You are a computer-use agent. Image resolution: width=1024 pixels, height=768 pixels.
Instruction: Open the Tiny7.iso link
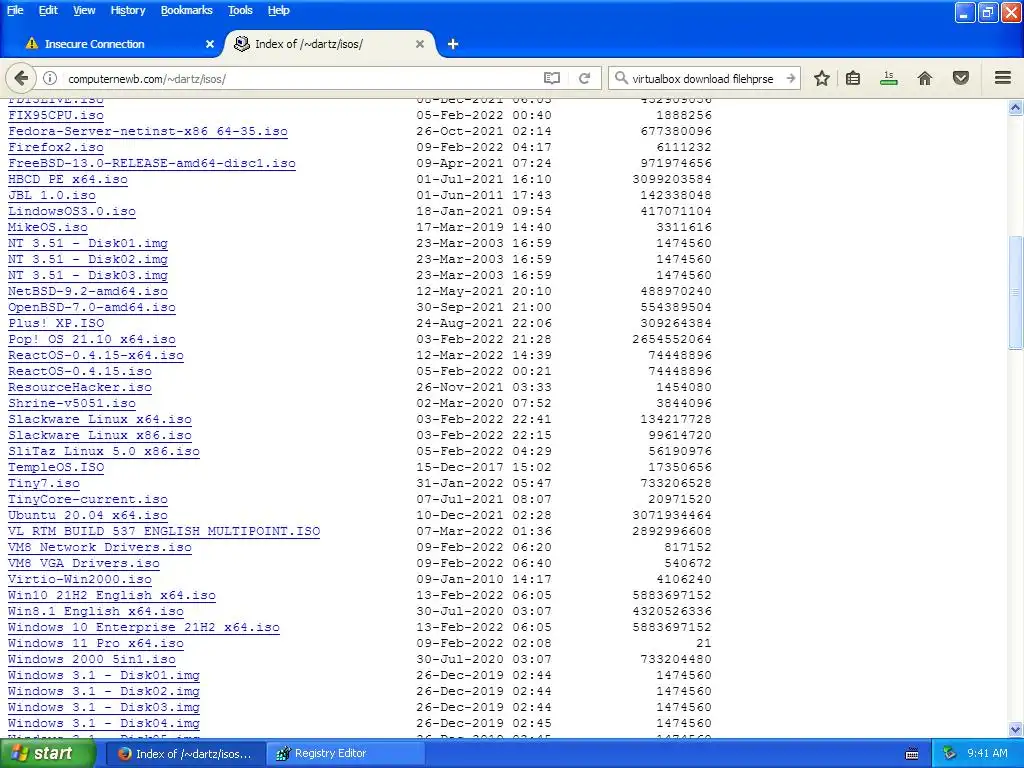(44, 483)
